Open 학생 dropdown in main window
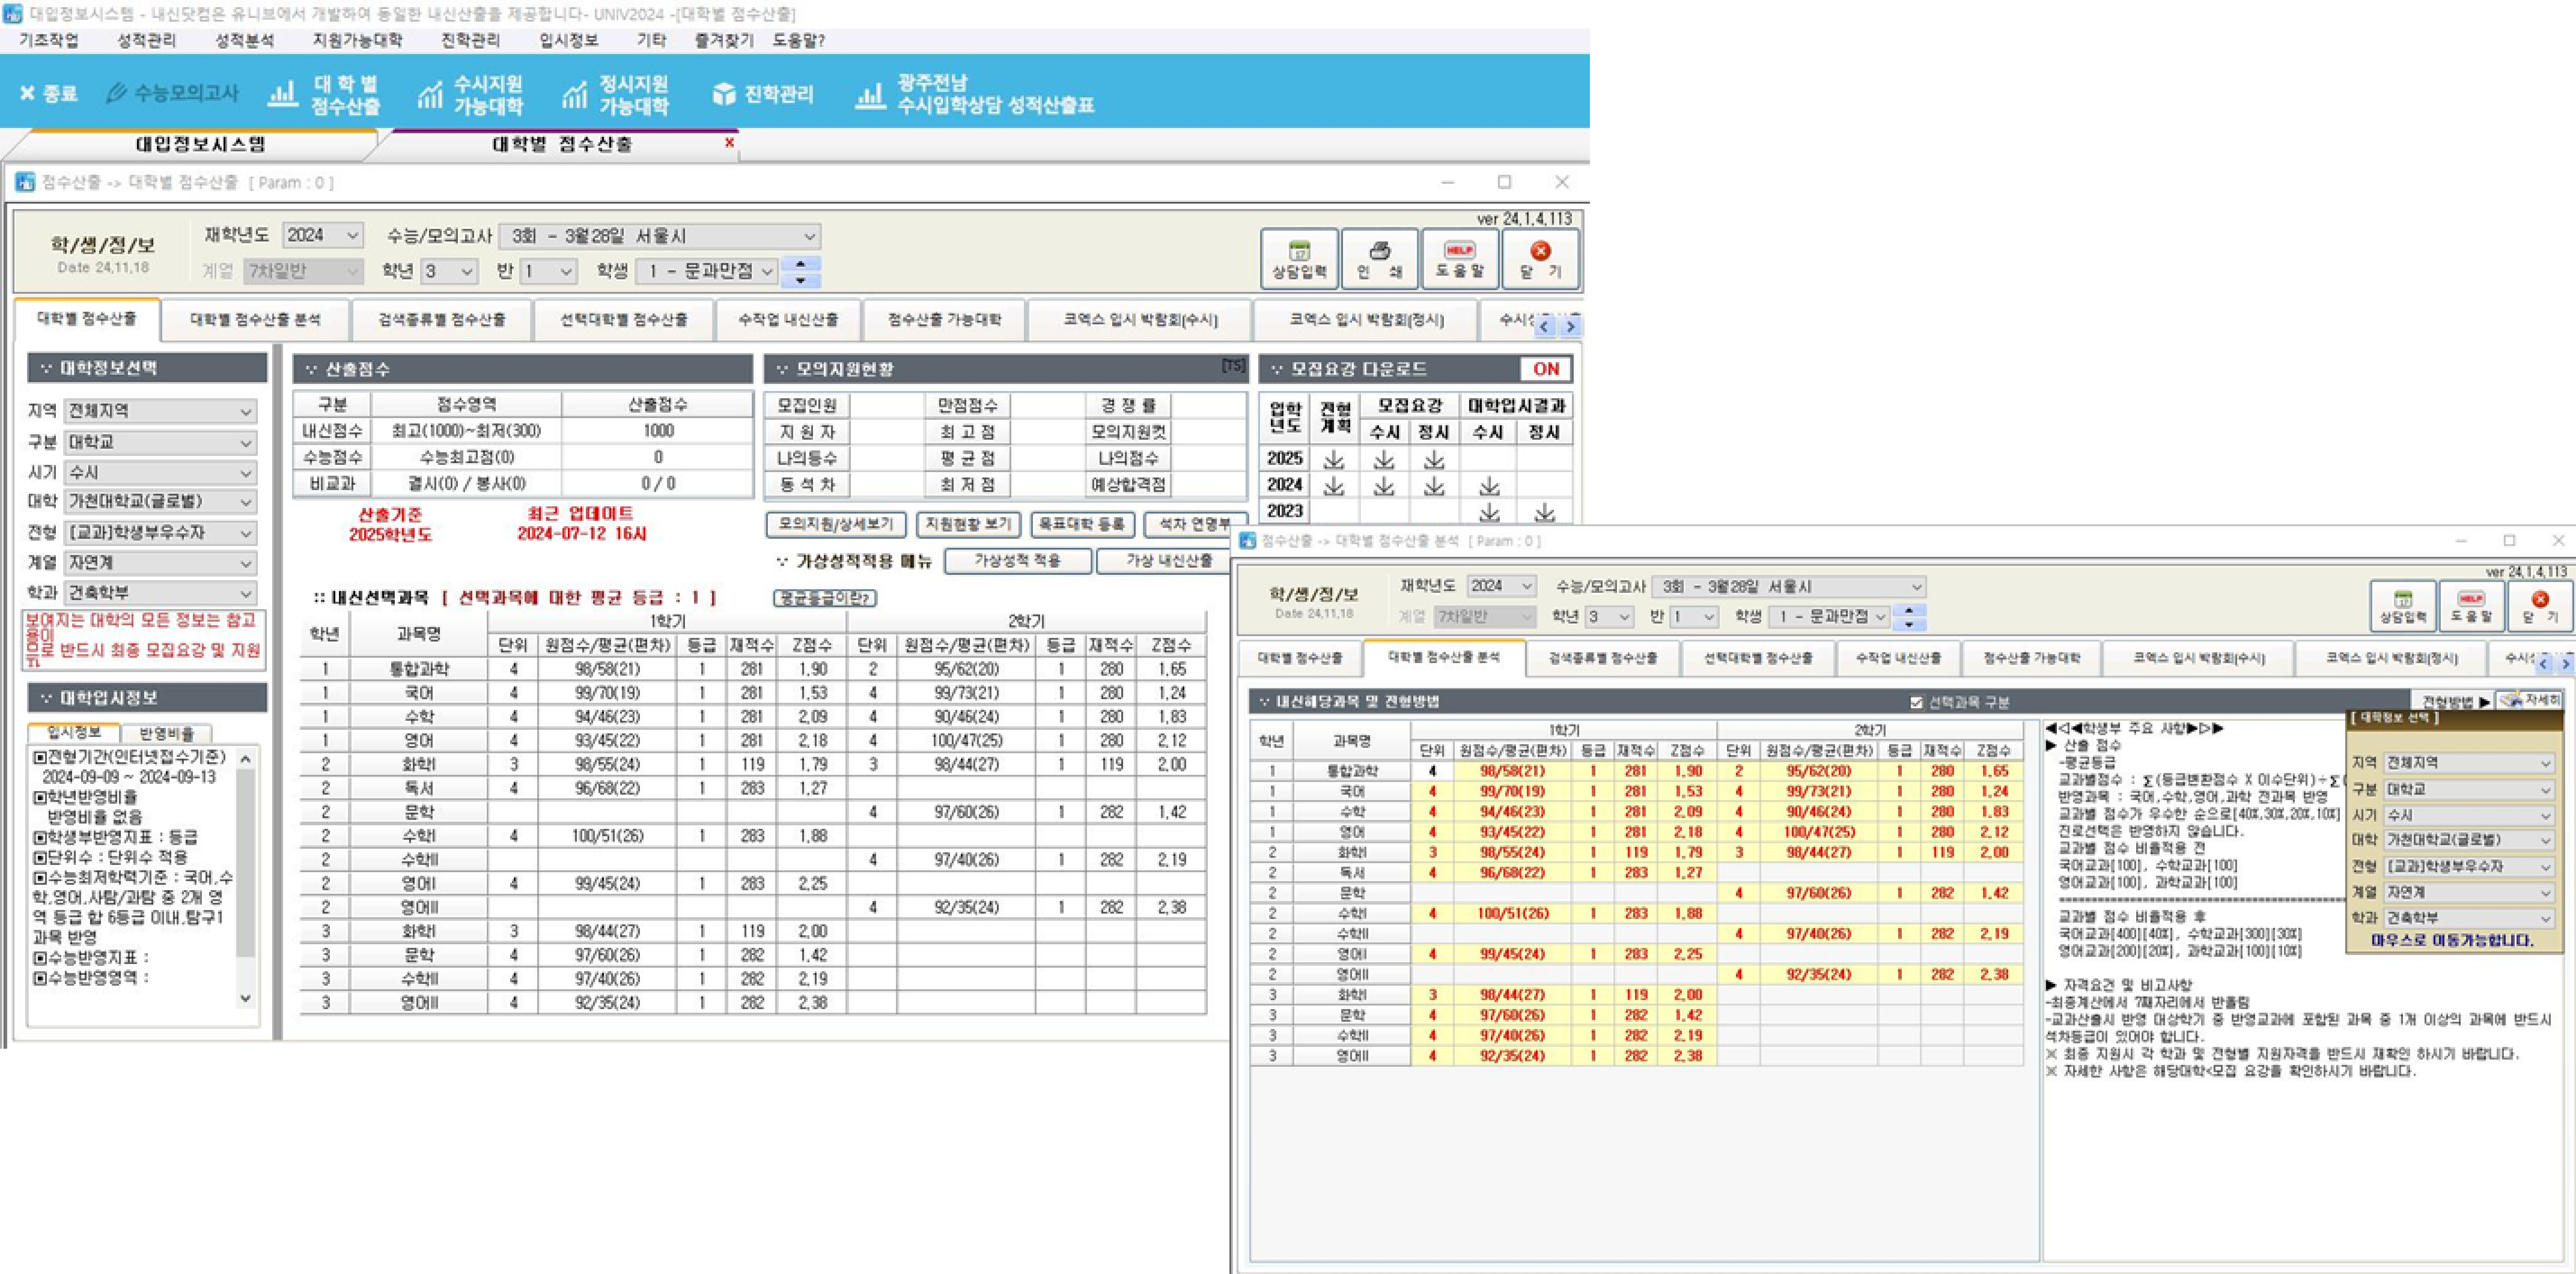The width and height of the screenshot is (2576, 1274). click(x=706, y=271)
